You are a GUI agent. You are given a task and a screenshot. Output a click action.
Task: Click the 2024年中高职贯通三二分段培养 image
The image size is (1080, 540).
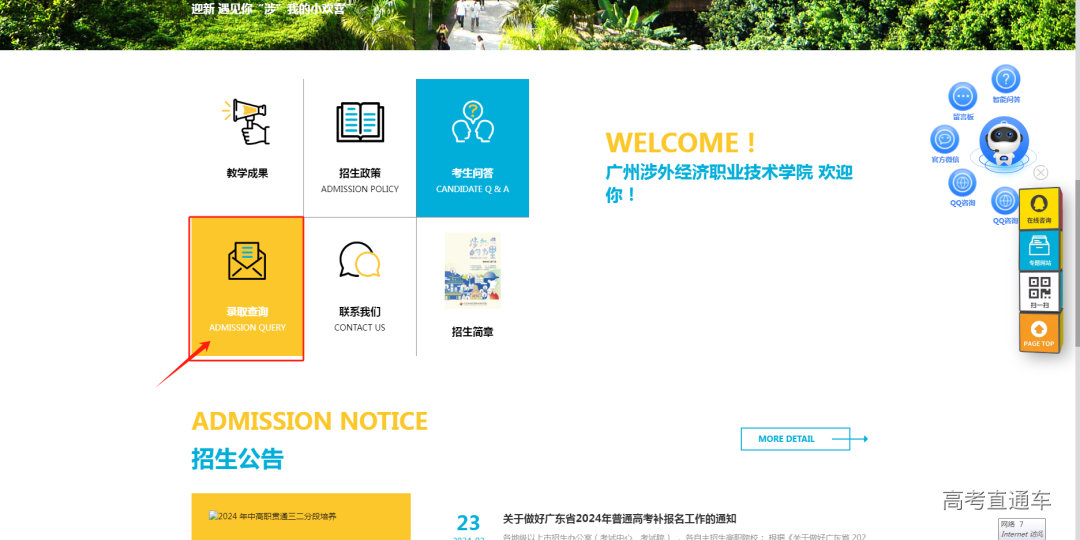point(300,516)
